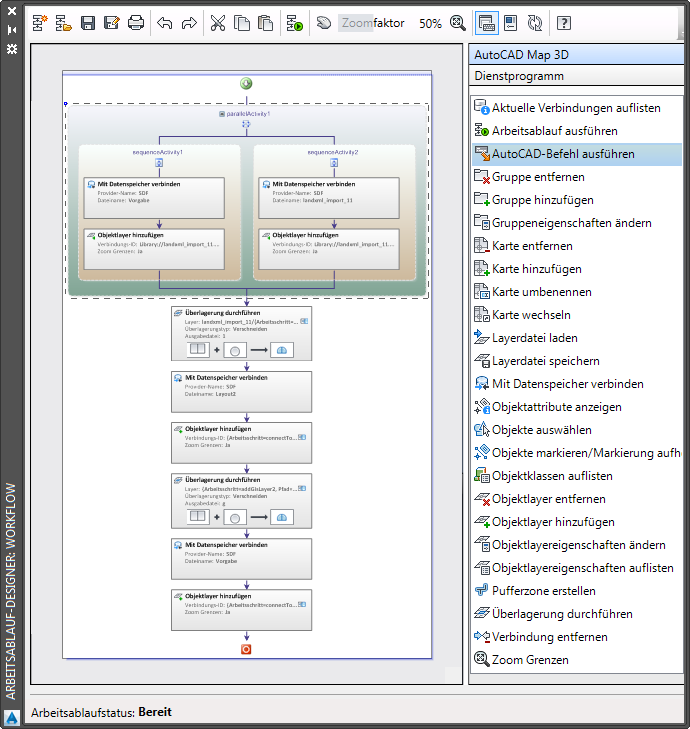690x729 pixels.
Task: Click the Karte hinzufügen icon
Action: point(482,268)
